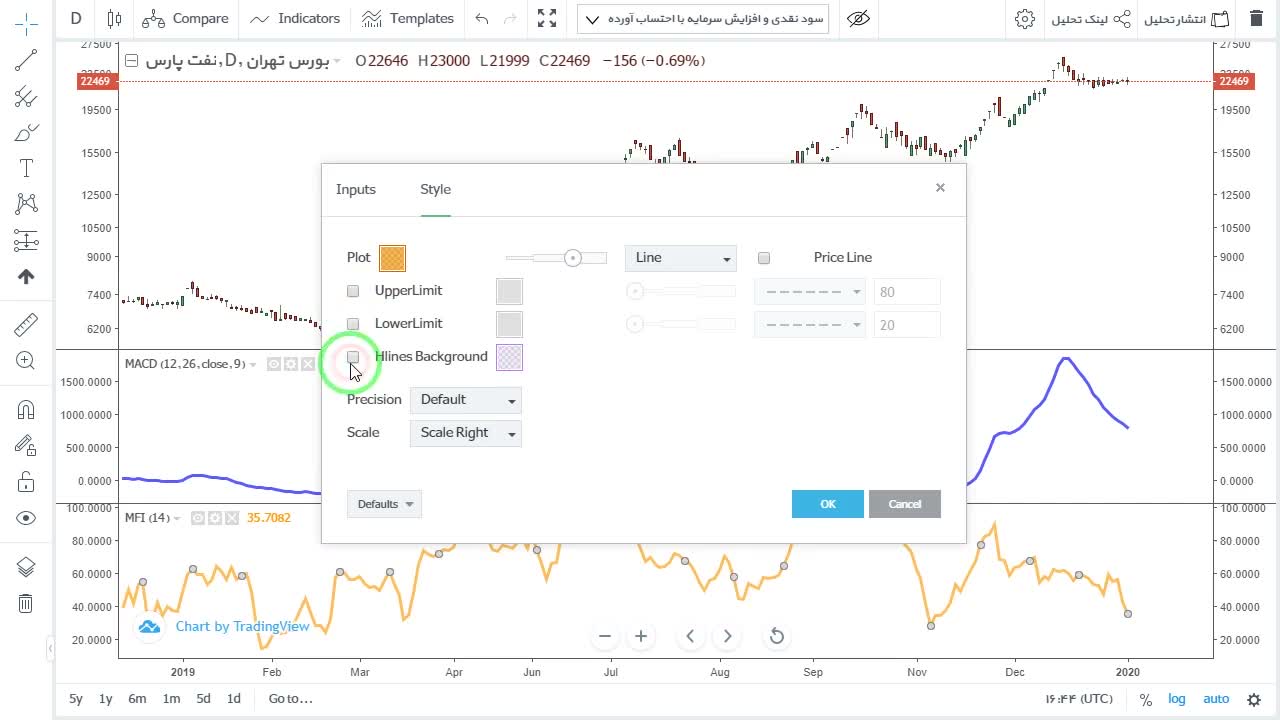The image size is (1280, 720).
Task: Undo the last chart action
Action: (x=483, y=19)
